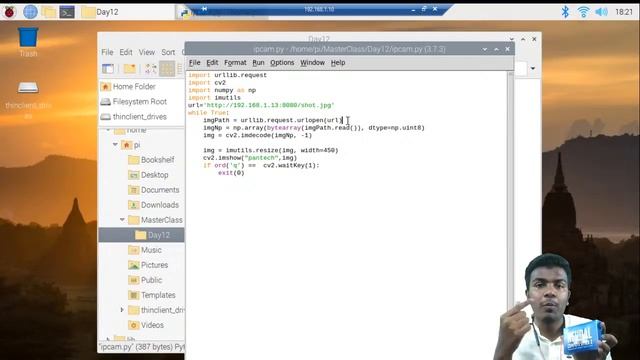Open the volume control
This screenshot has width=640, height=360.
(601, 12)
